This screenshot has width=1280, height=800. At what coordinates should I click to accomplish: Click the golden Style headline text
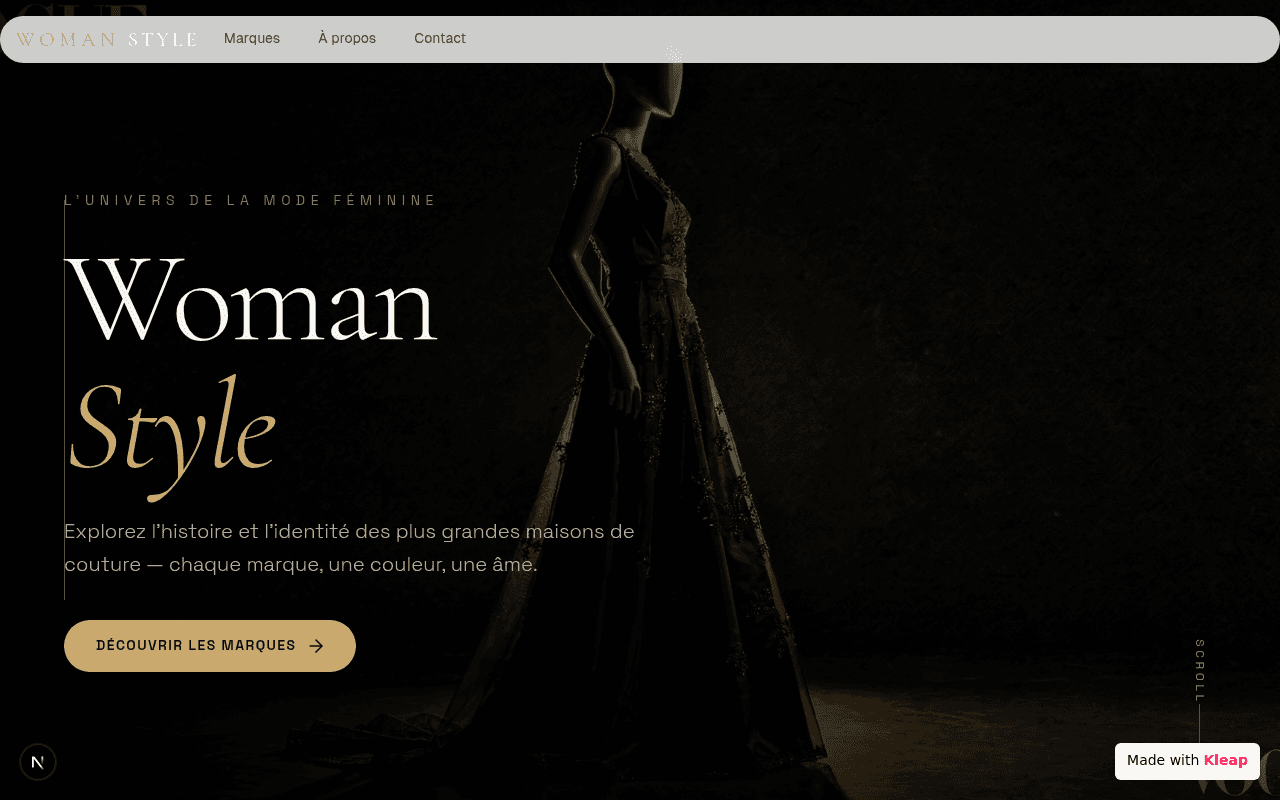tap(172, 437)
